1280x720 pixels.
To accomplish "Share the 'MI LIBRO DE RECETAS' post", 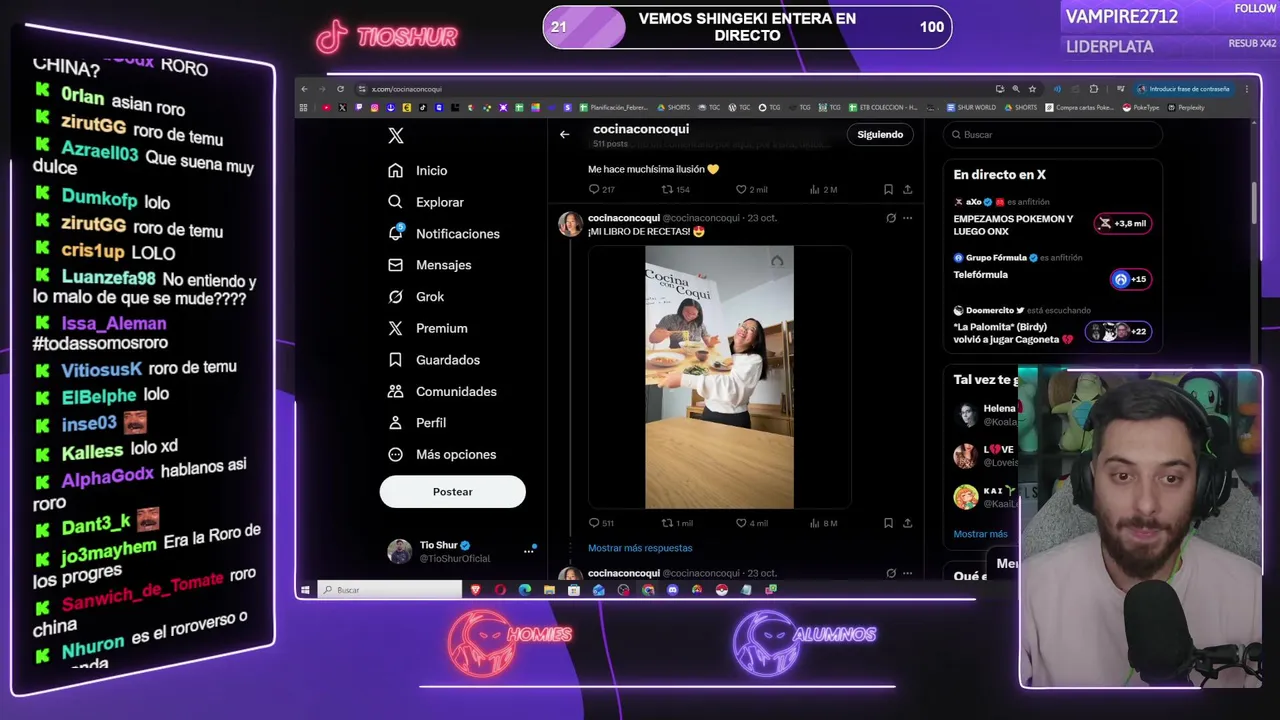I will click(907, 523).
